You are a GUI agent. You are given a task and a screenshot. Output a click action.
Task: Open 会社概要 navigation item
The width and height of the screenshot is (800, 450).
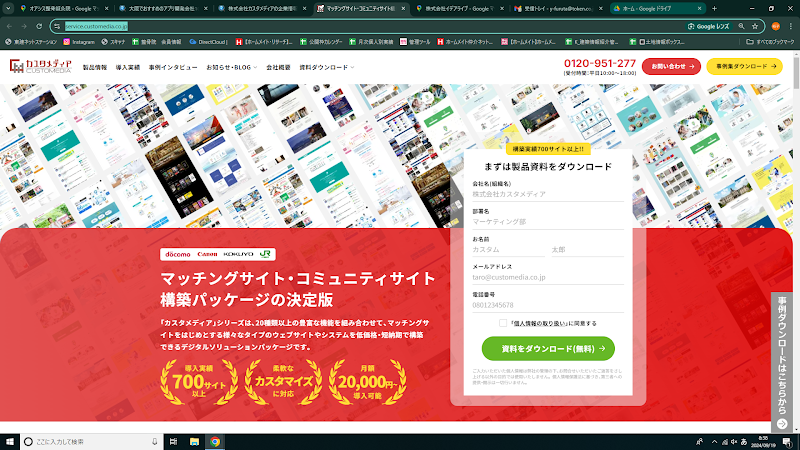(x=278, y=67)
